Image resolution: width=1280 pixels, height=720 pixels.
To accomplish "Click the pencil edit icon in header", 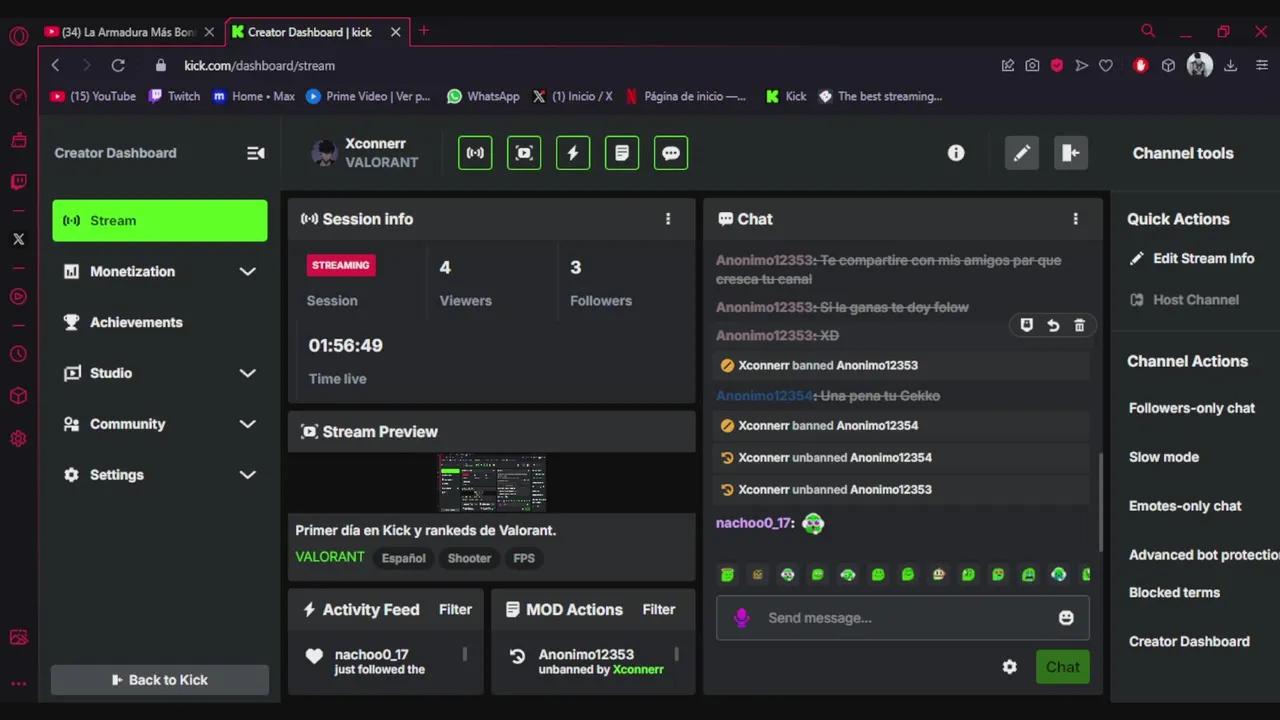I will coord(1022,153).
